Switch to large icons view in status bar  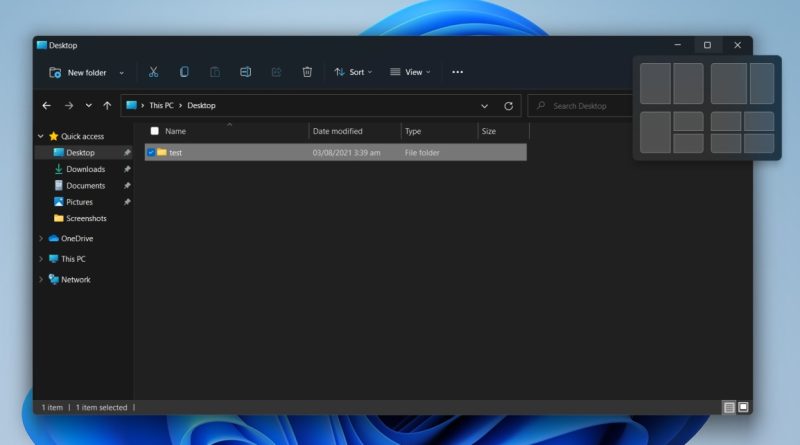[x=743, y=407]
